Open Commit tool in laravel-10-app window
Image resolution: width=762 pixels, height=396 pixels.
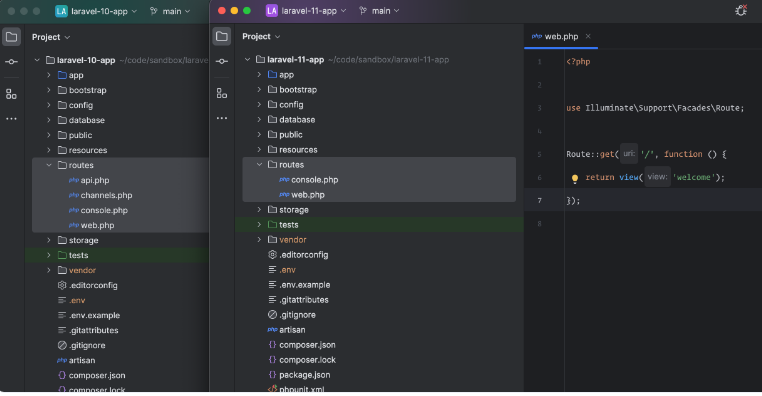(11, 62)
